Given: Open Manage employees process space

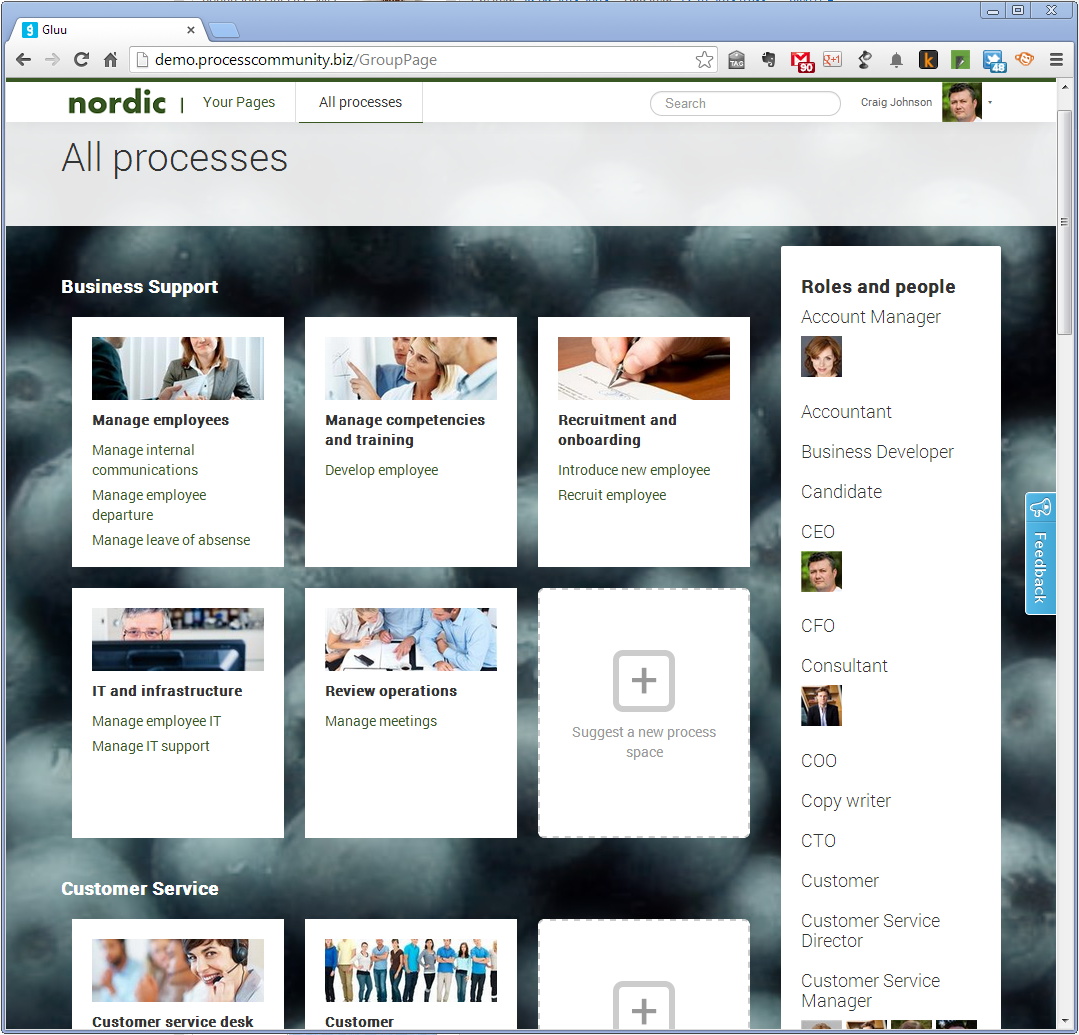Looking at the screenshot, I should 160,420.
